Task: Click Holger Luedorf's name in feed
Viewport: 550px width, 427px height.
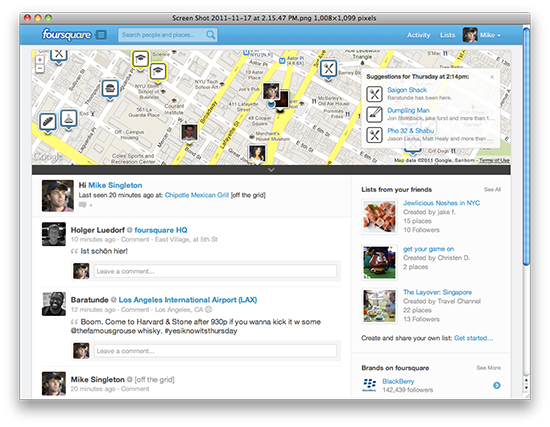Action: [98, 230]
